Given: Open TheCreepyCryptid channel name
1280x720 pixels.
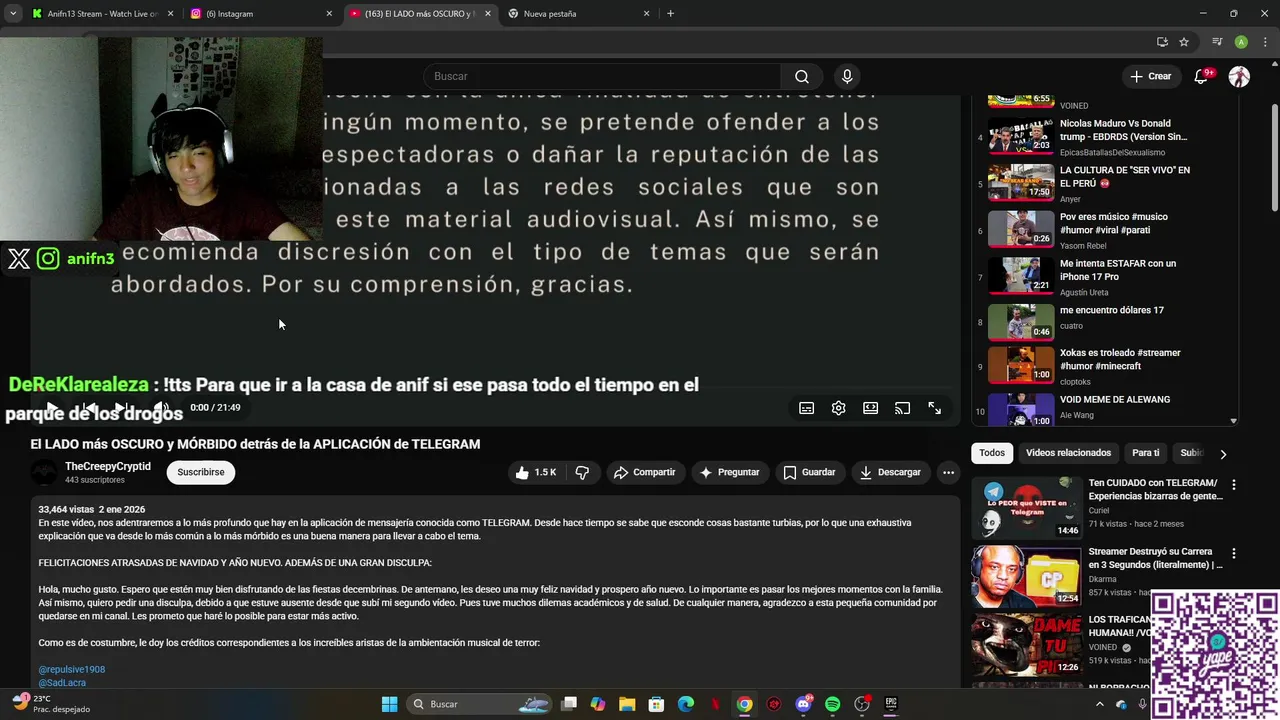Looking at the screenshot, I should pos(108,466).
